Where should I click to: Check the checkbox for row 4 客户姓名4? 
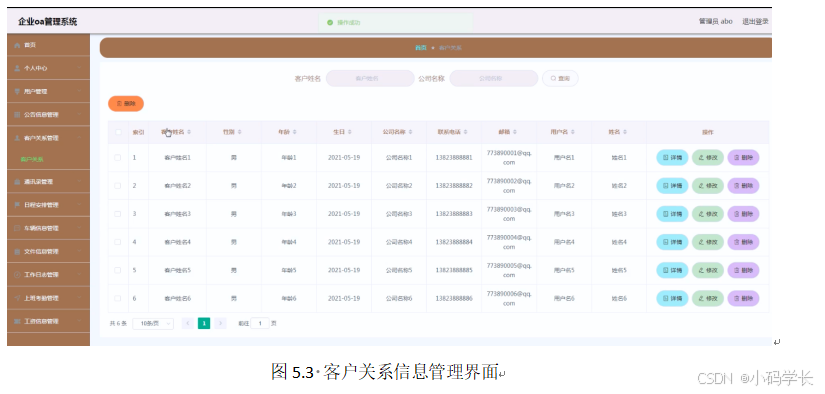coord(118,242)
